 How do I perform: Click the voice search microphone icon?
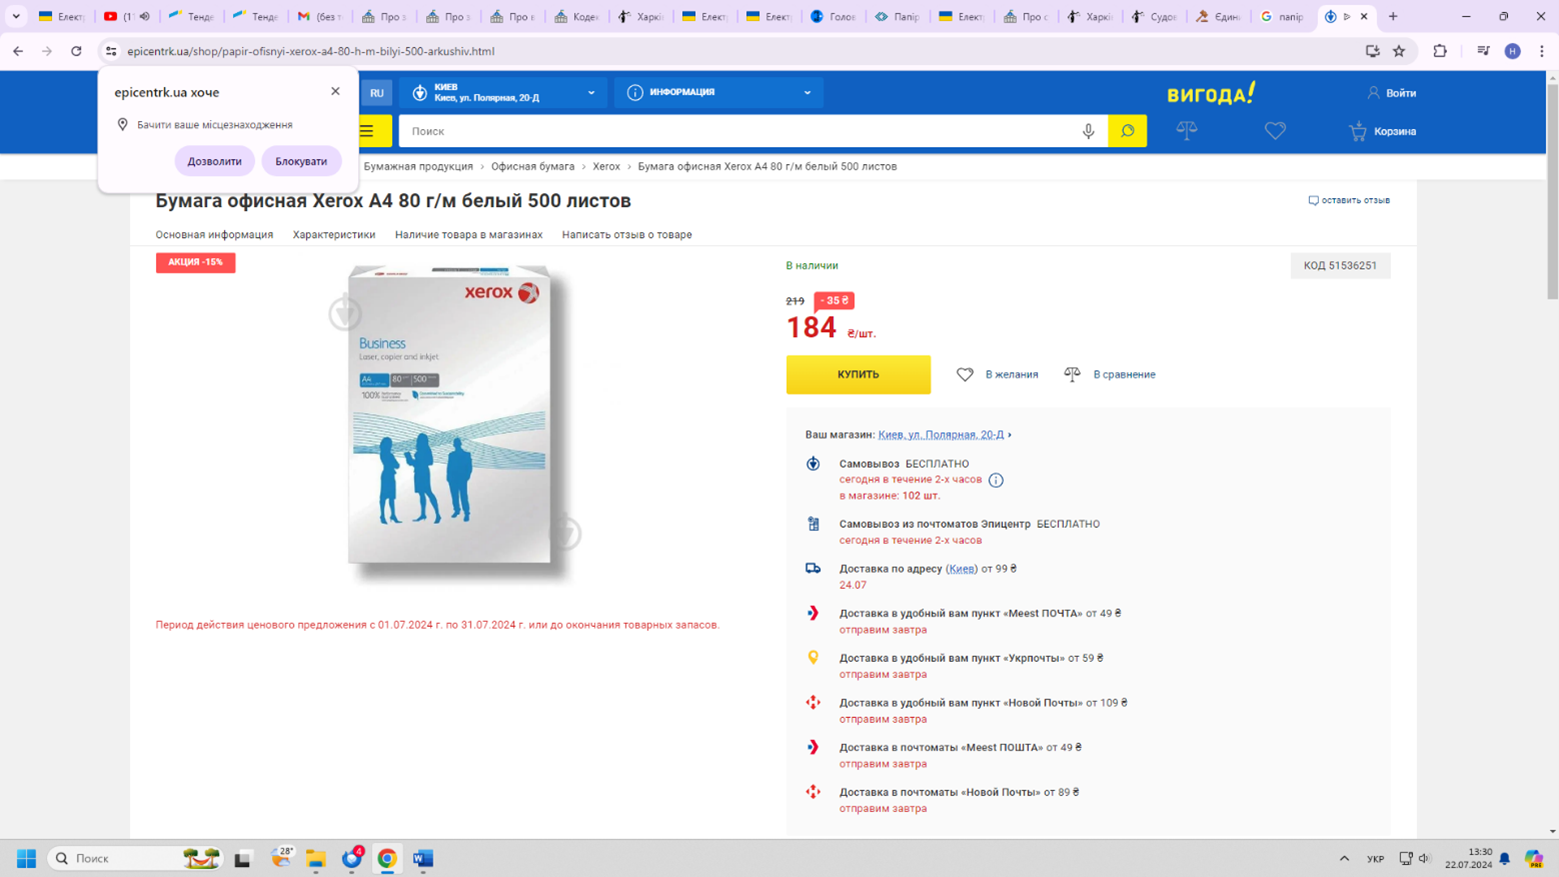point(1088,131)
